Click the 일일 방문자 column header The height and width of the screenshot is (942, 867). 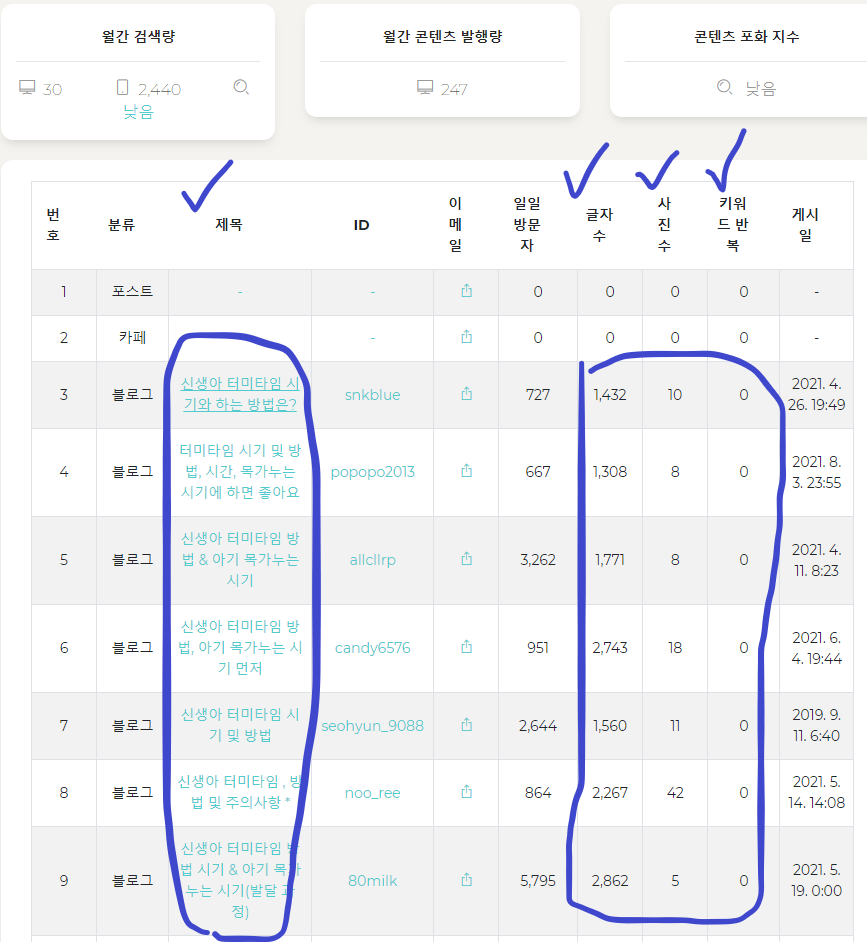coord(527,224)
